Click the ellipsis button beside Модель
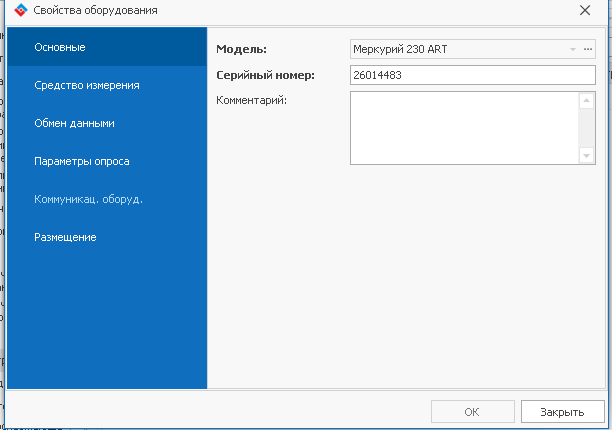 (588, 49)
